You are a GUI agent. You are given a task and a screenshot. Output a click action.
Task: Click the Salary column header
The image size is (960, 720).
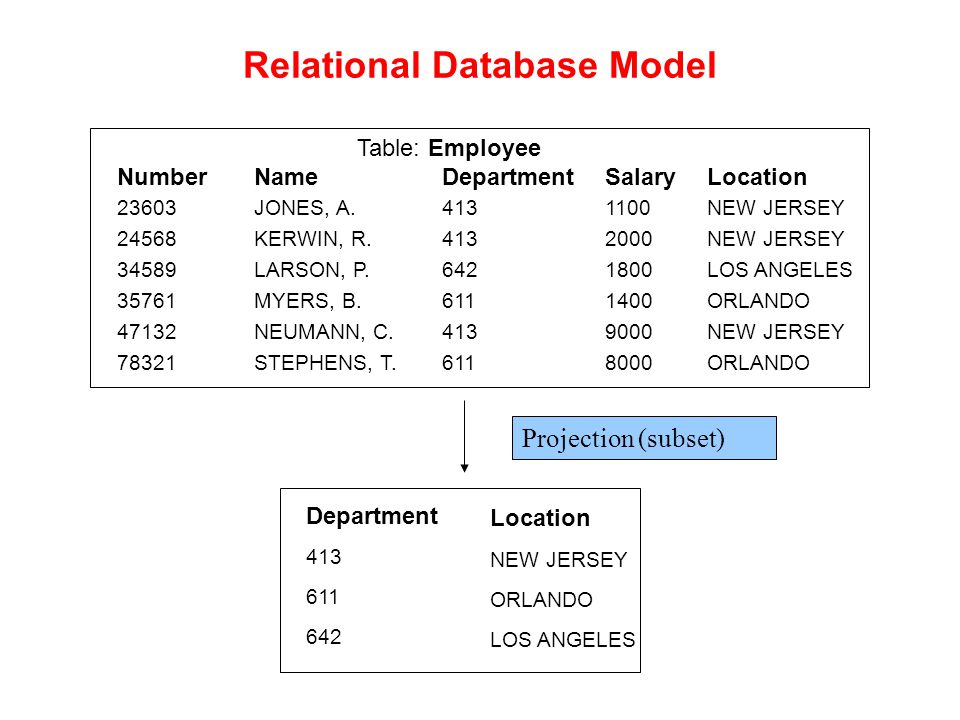click(640, 178)
